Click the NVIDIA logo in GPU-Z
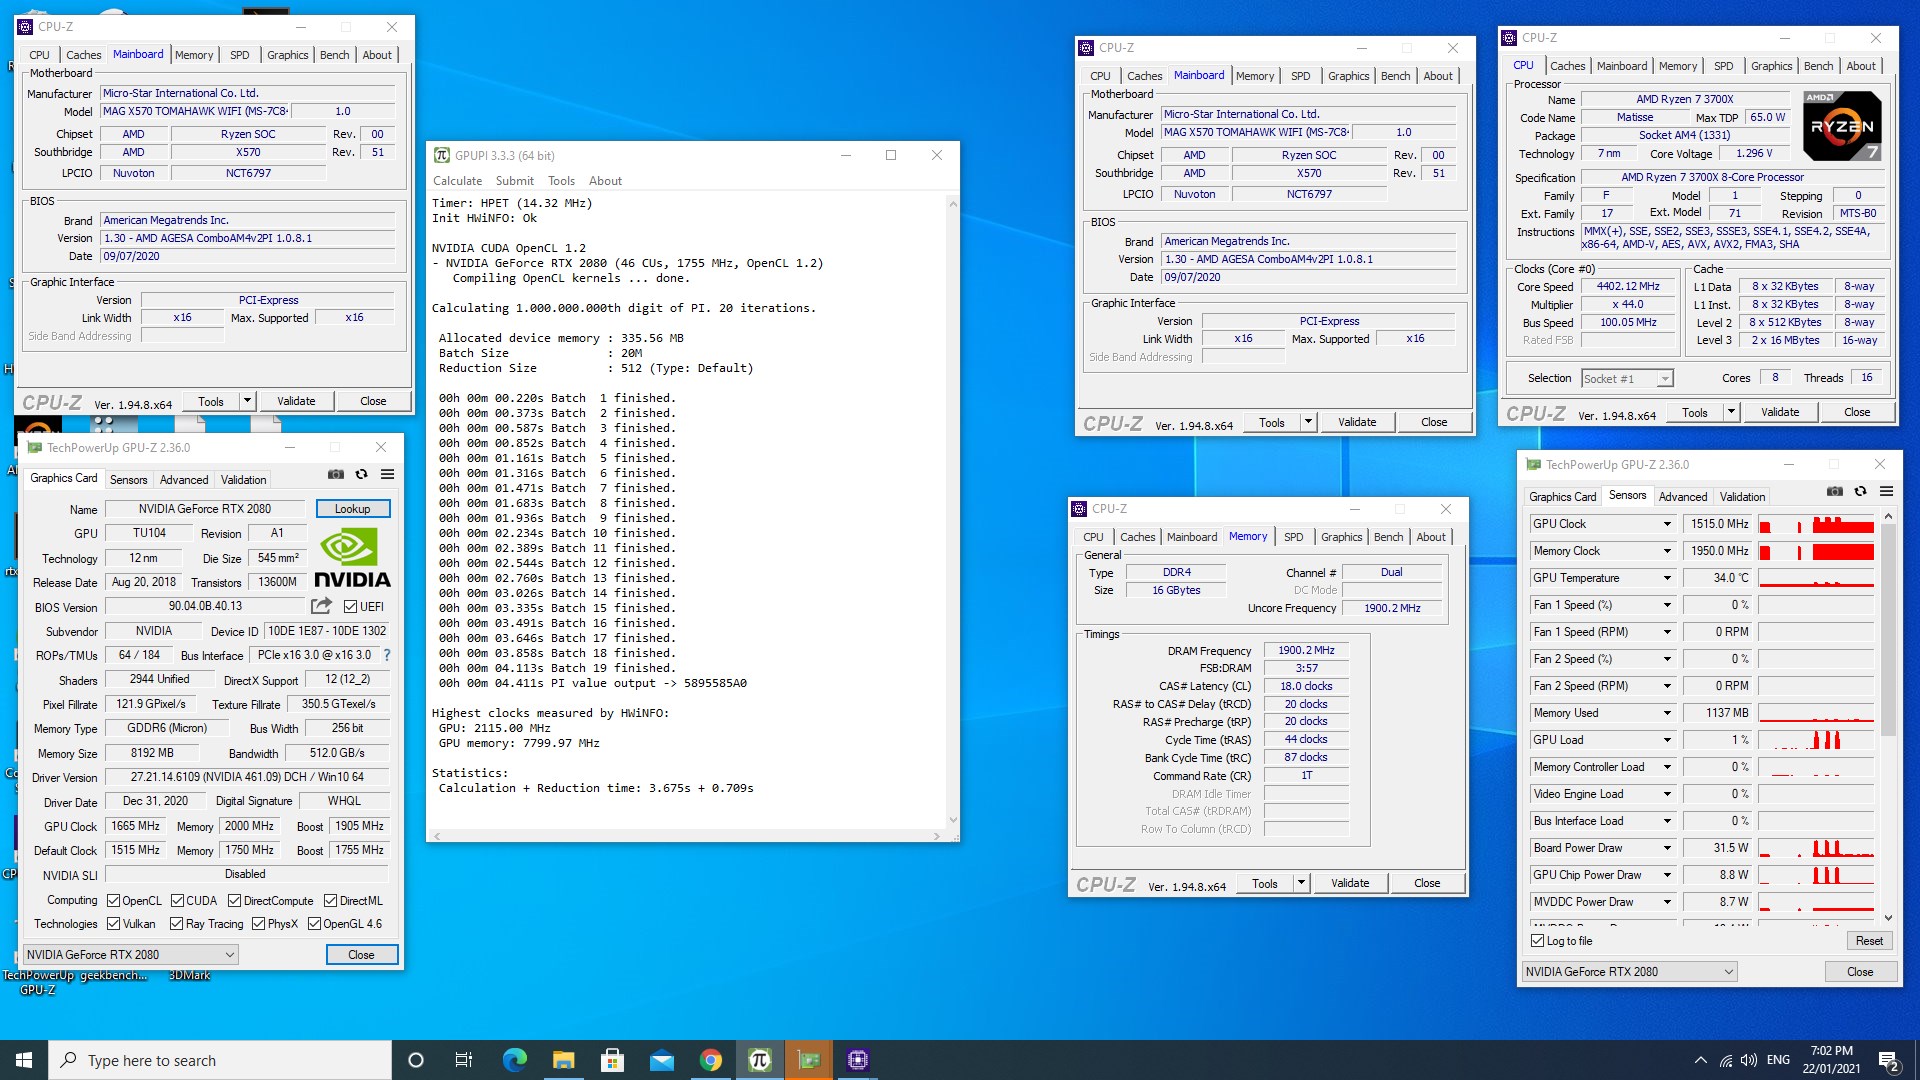 352,558
